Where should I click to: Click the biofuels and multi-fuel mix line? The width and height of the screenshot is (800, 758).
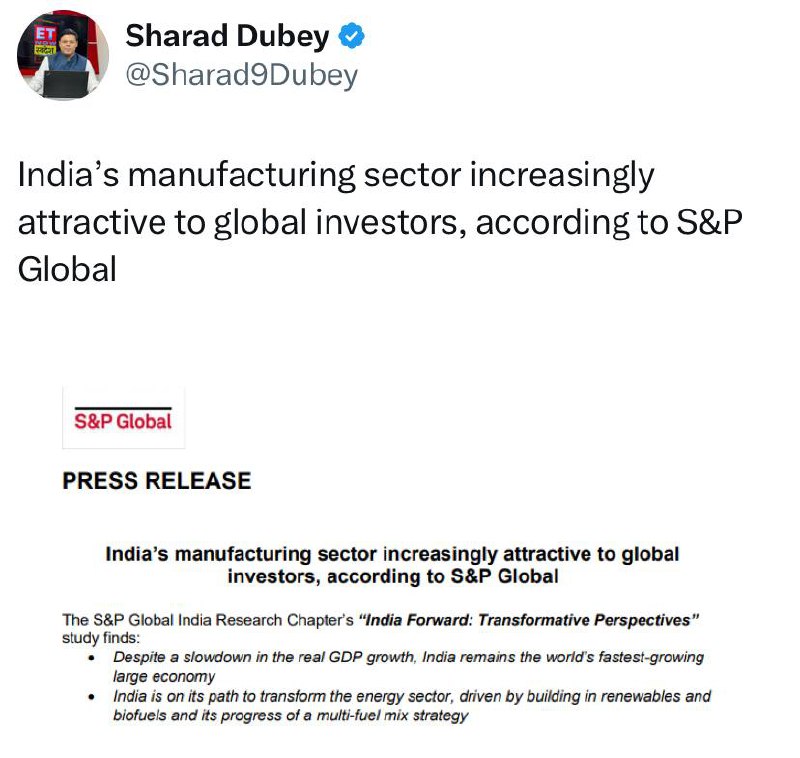point(290,716)
